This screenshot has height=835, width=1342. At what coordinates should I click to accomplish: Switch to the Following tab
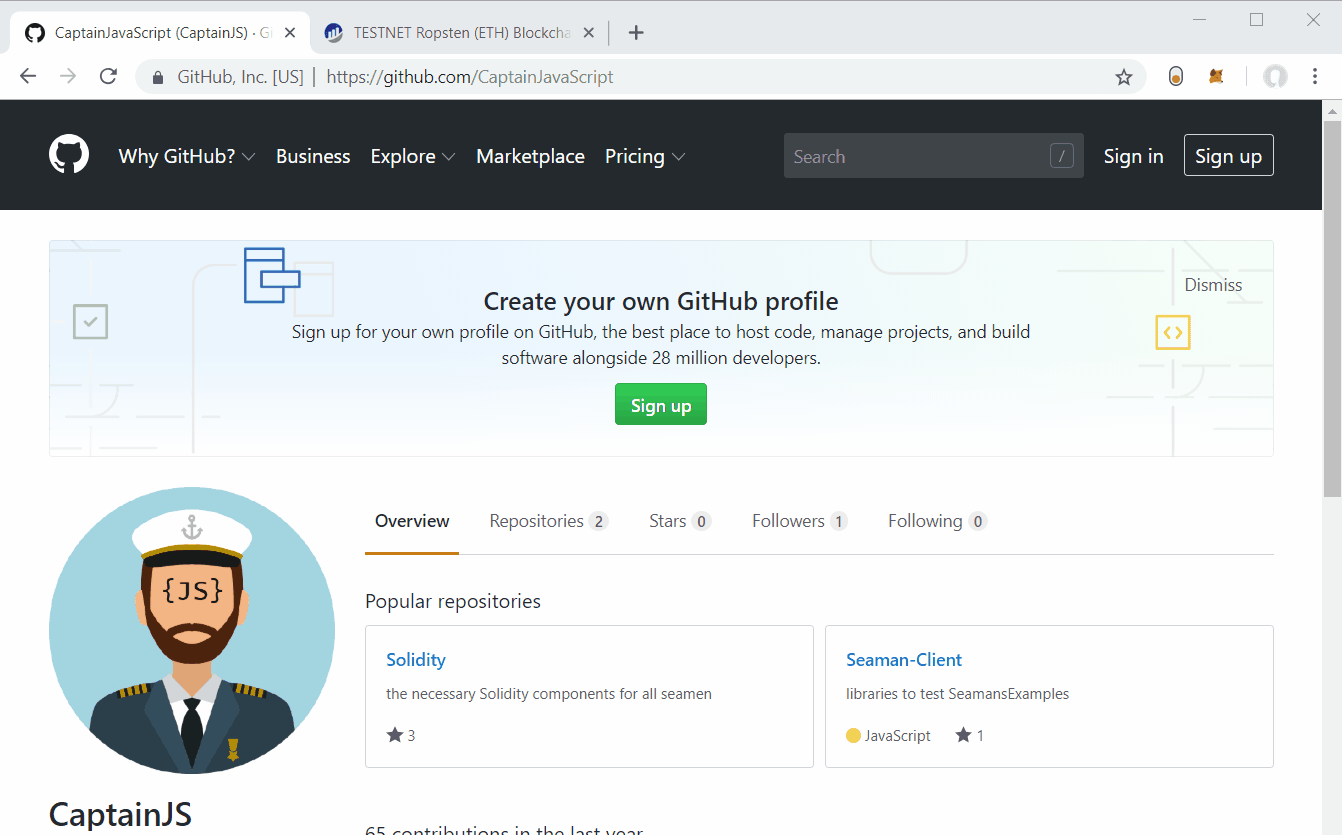coord(937,521)
